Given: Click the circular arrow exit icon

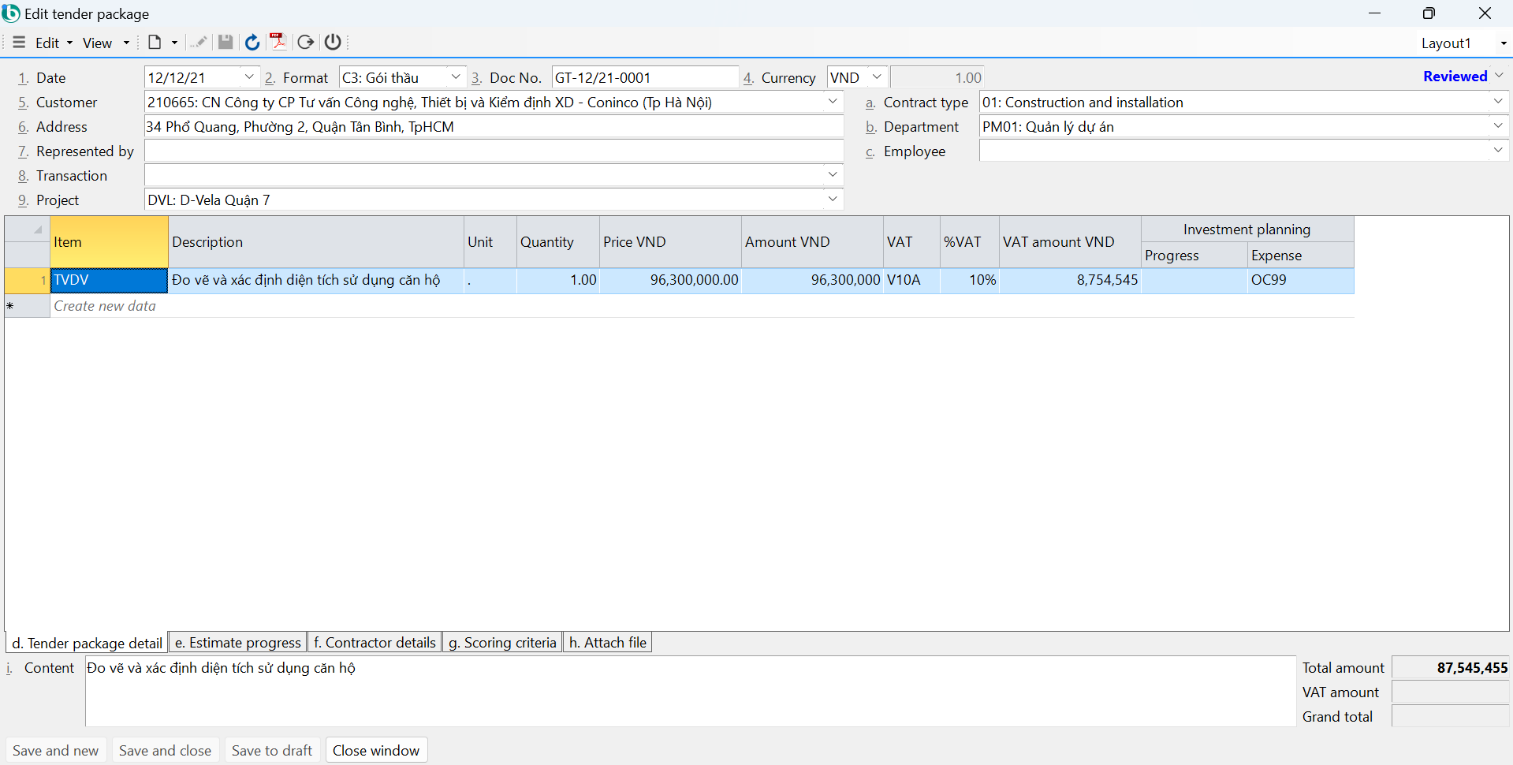Looking at the screenshot, I should [x=306, y=42].
